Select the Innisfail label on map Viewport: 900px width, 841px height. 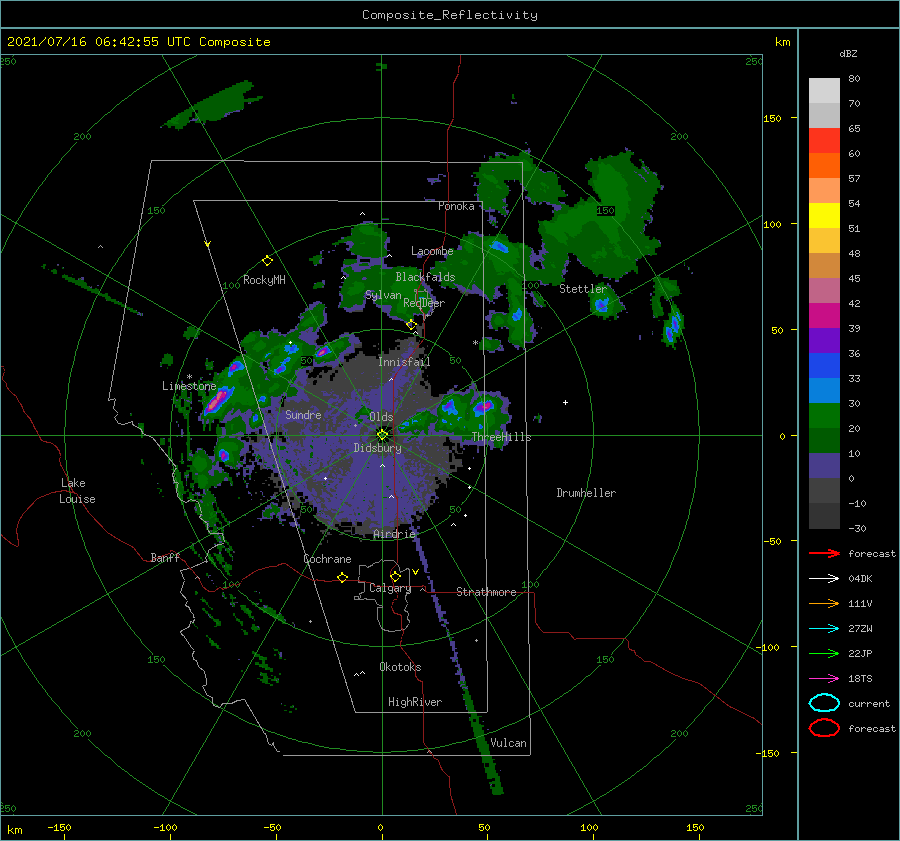click(x=404, y=362)
